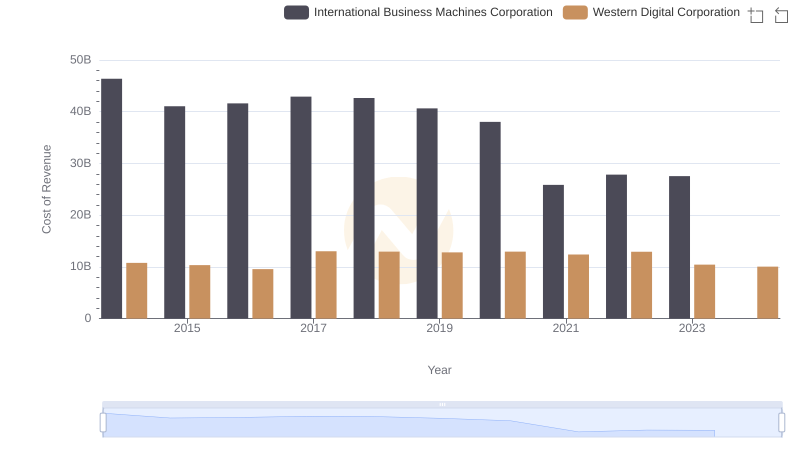Click the 10B y-axis label

81,266
